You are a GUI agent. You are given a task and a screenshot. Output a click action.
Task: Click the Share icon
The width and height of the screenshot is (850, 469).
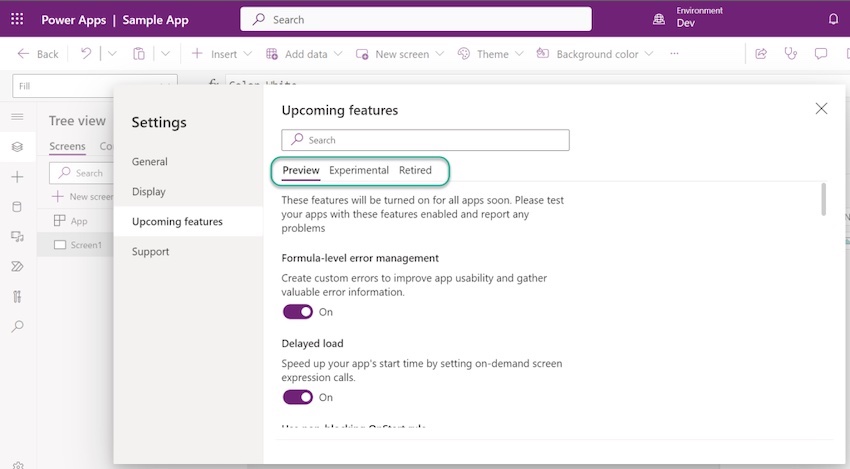pos(761,53)
